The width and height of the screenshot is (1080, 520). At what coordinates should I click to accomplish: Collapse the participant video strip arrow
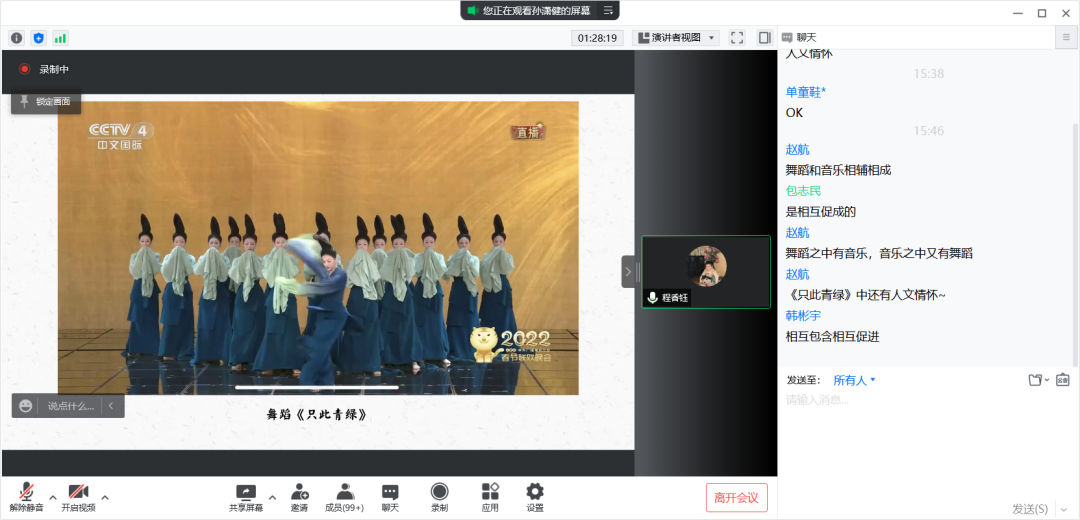pyautogui.click(x=627, y=271)
